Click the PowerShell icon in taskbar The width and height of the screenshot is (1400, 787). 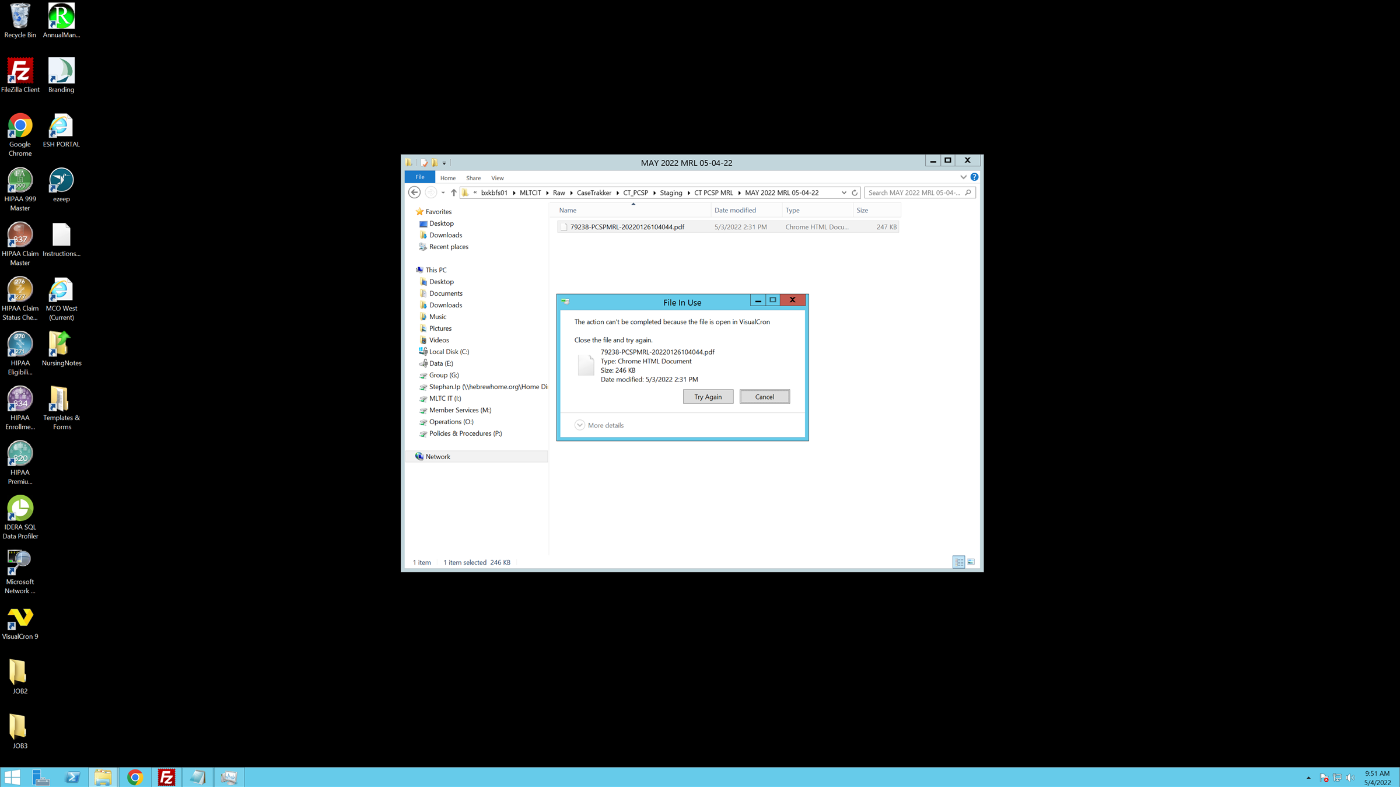(x=73, y=777)
